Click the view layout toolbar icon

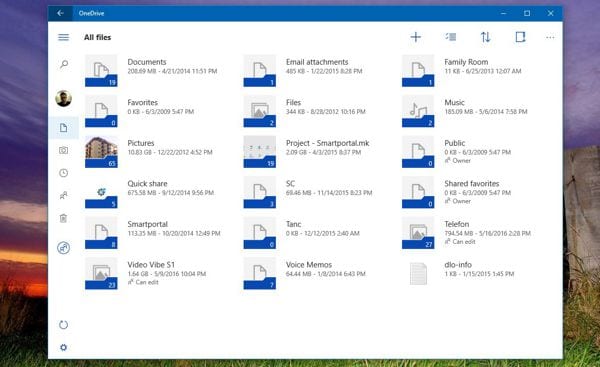[x=520, y=37]
